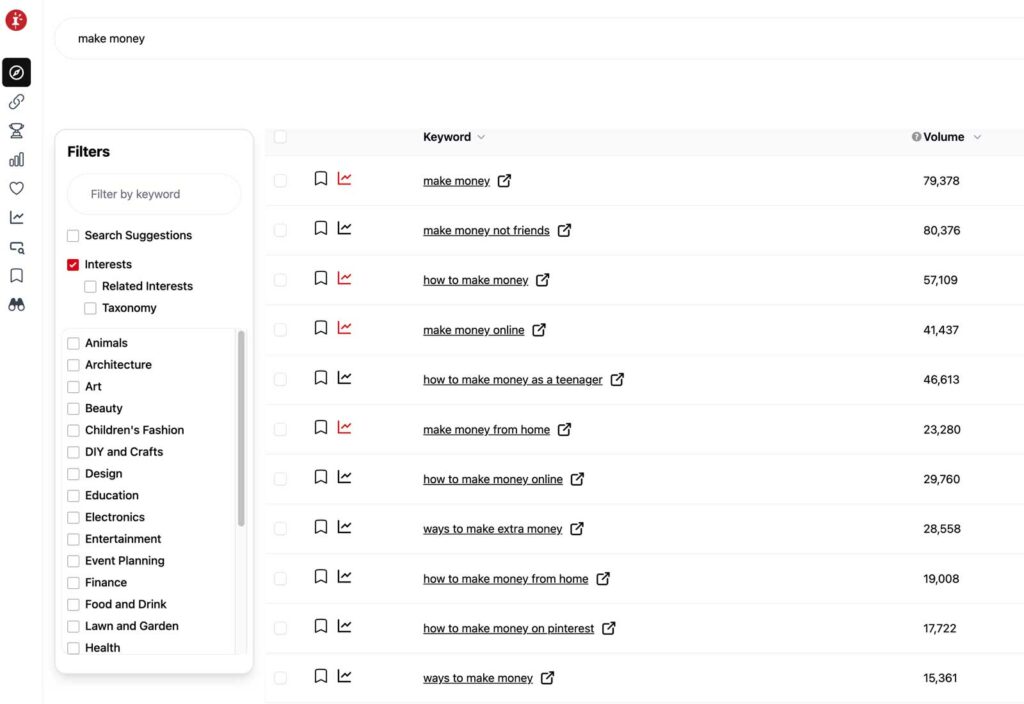
Task: Bookmark the 'make money' keyword row
Action: point(321,178)
